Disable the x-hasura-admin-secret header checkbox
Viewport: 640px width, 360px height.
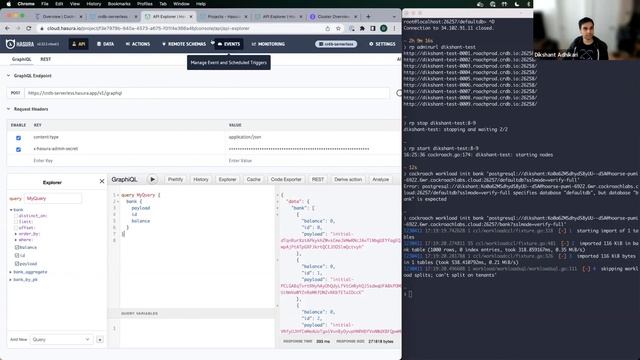(18, 149)
